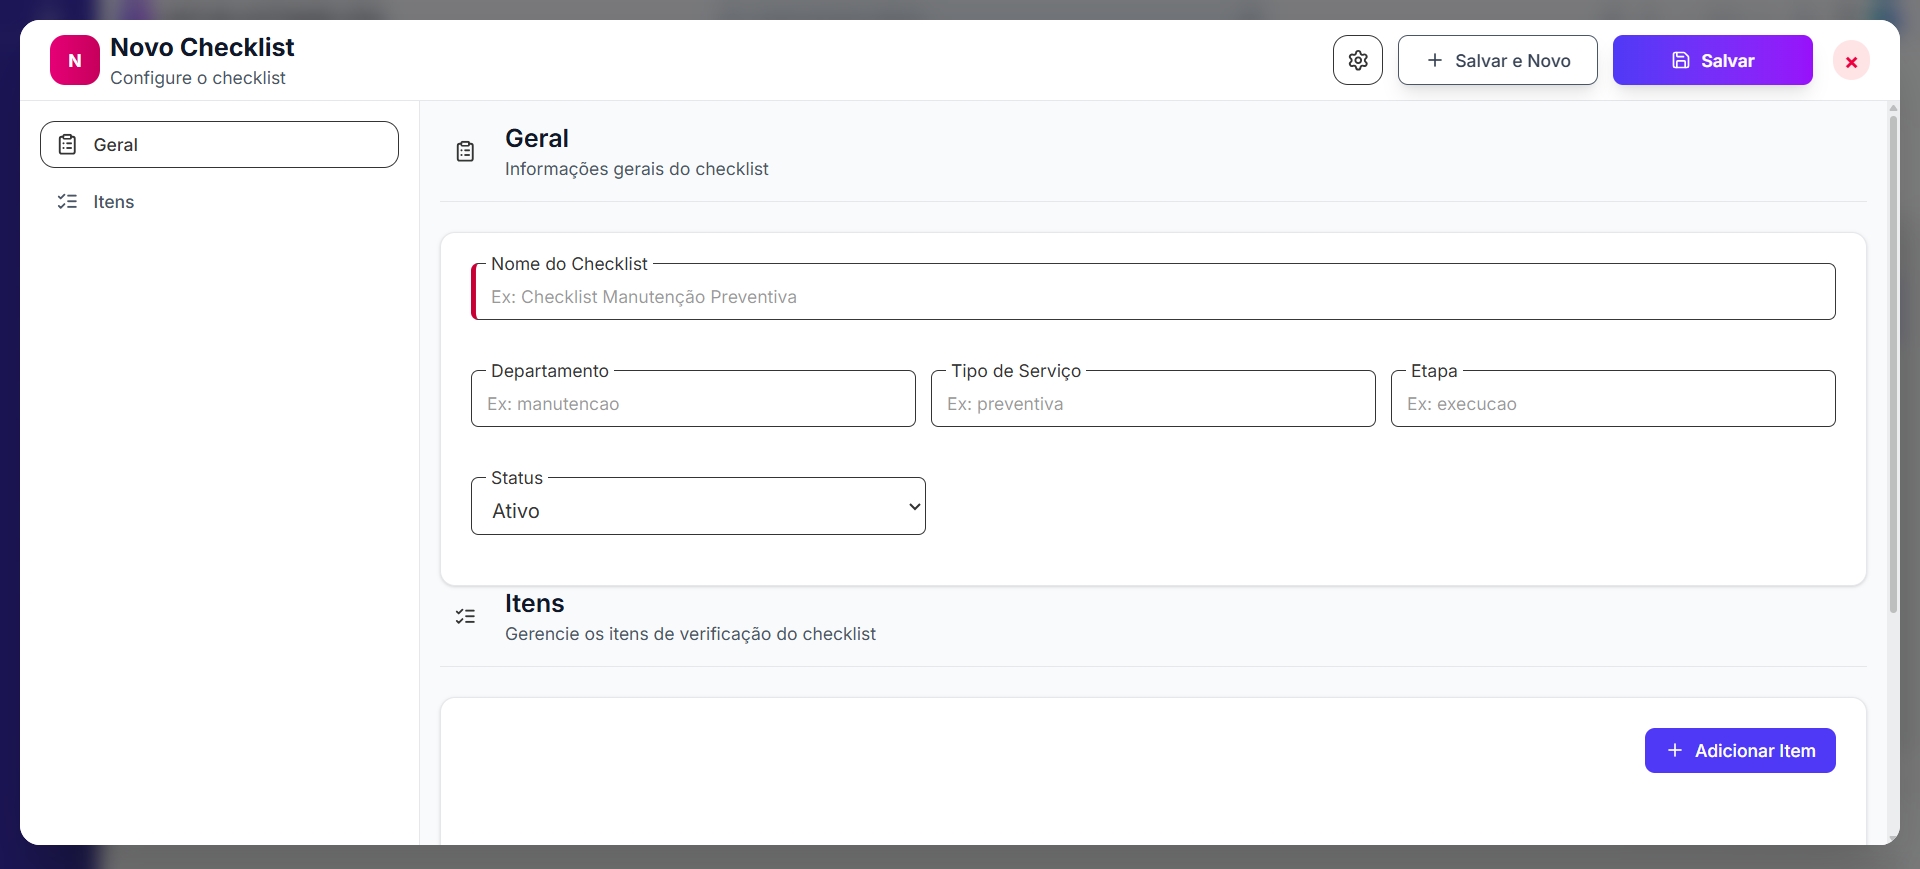Click the floppy disk icon in Salvar
The image size is (1920, 869).
[x=1680, y=60]
